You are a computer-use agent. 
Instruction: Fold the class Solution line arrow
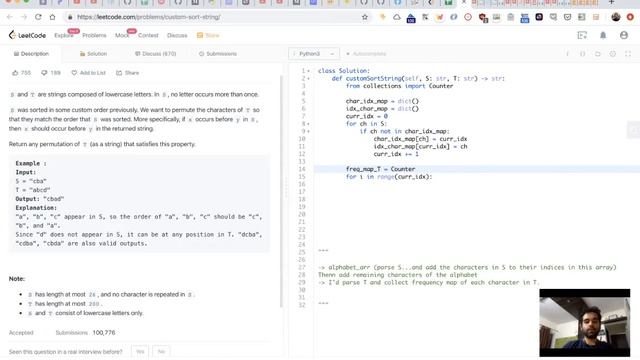[x=309, y=71]
